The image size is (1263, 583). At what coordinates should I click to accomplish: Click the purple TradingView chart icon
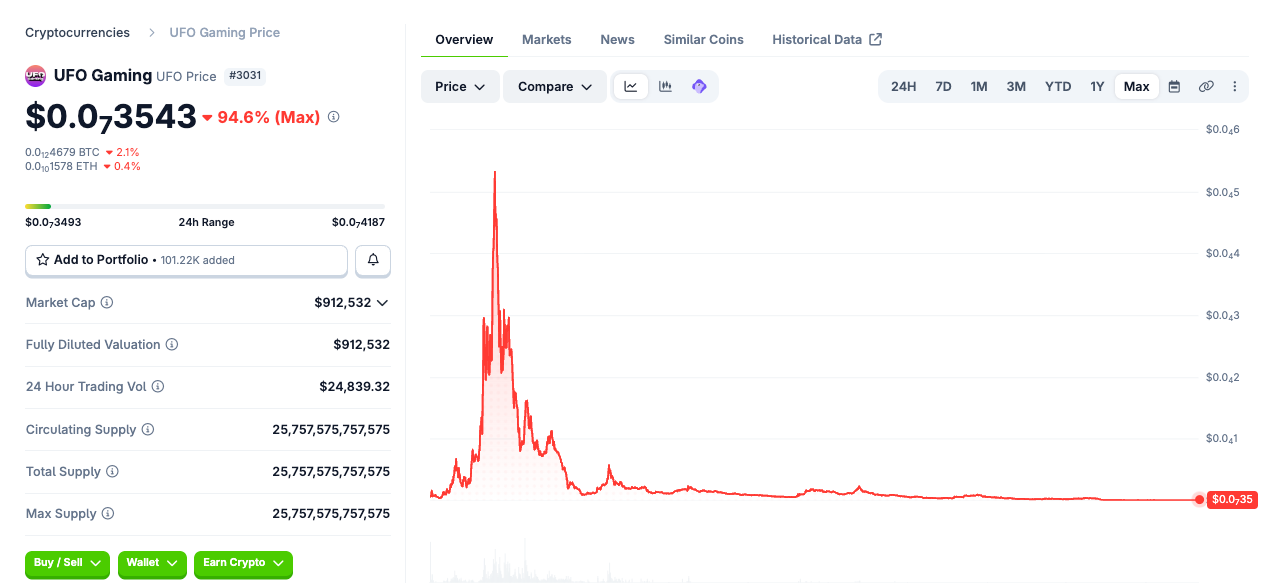699,87
